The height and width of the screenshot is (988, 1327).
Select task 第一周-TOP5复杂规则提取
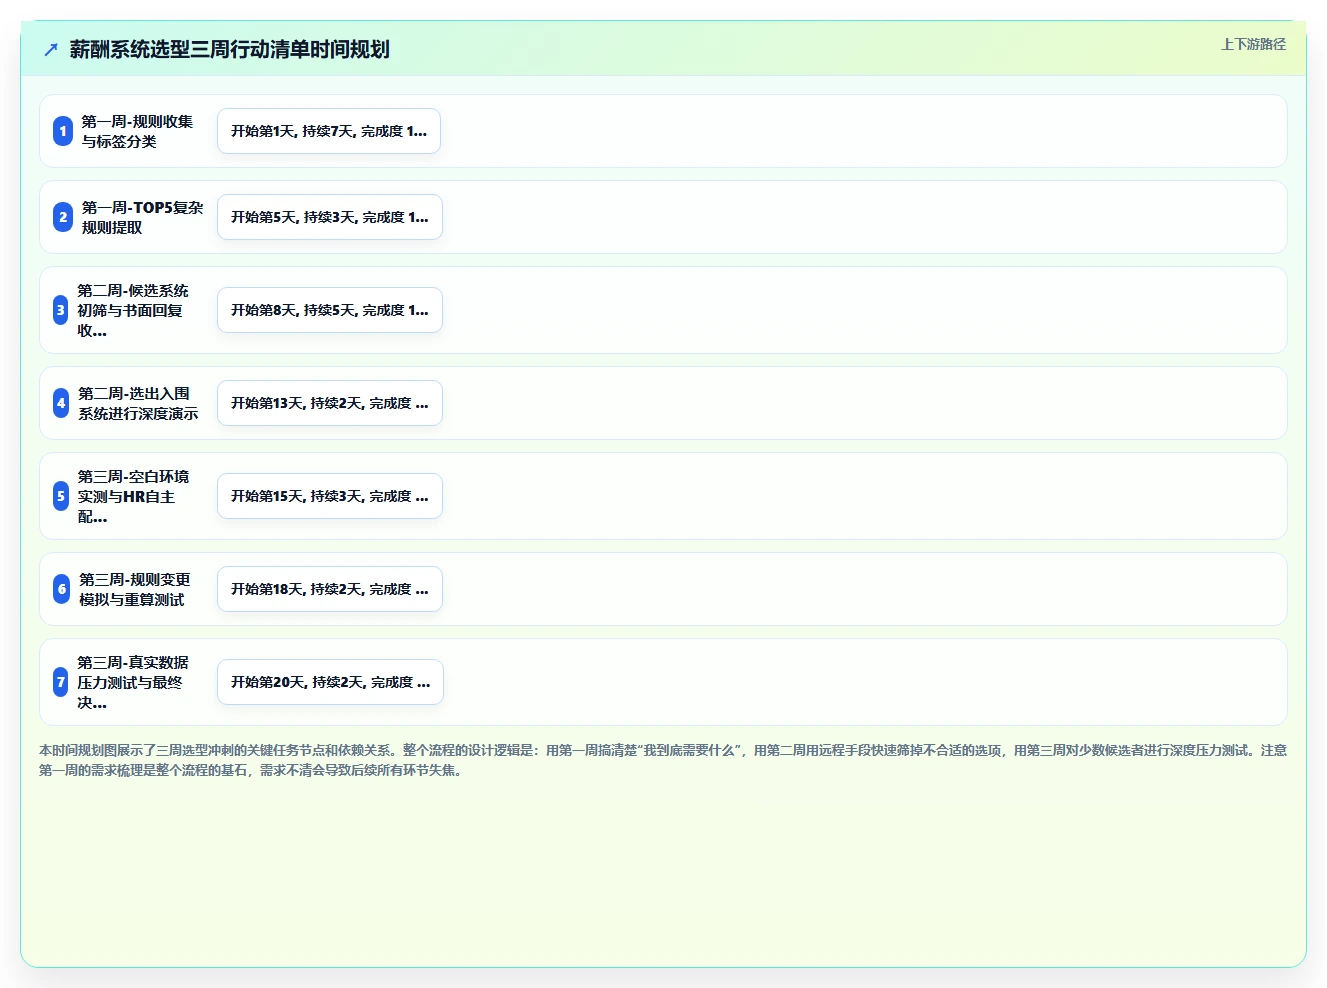(142, 217)
